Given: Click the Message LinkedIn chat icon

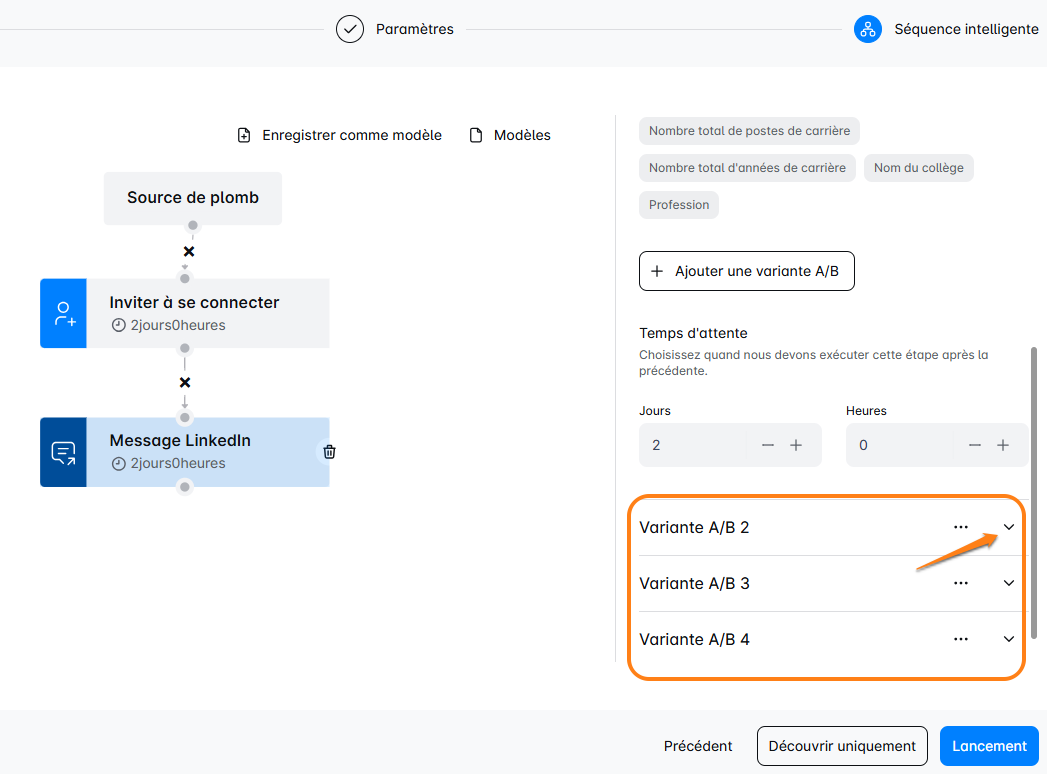Looking at the screenshot, I should pos(64,453).
